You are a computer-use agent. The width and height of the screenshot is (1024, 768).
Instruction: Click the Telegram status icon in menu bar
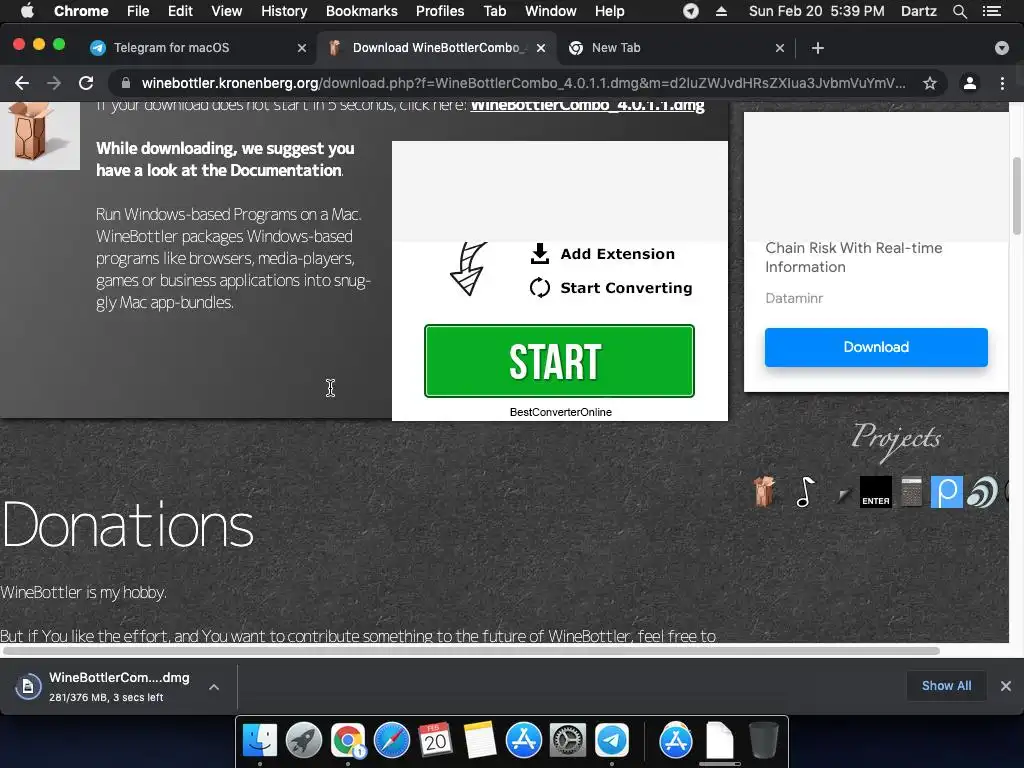coord(690,11)
